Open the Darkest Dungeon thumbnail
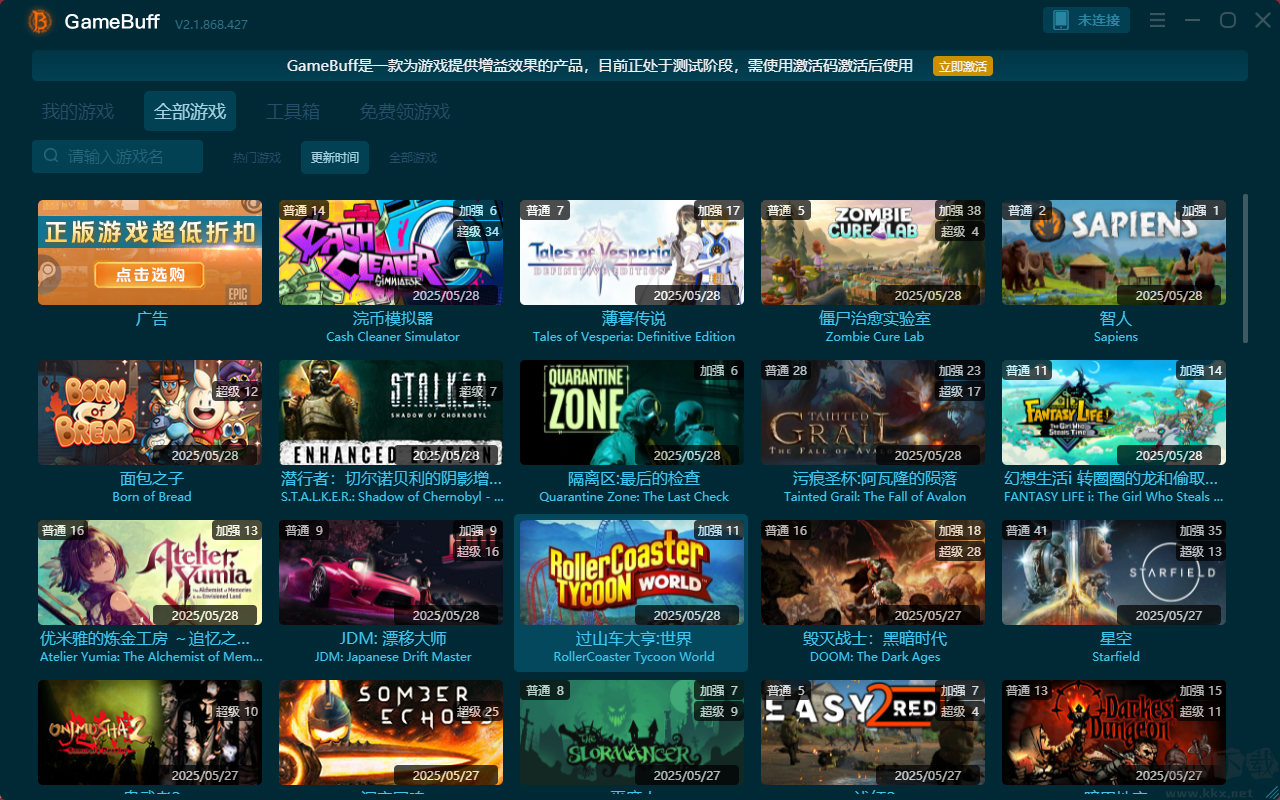This screenshot has width=1280, height=800. (1114, 732)
